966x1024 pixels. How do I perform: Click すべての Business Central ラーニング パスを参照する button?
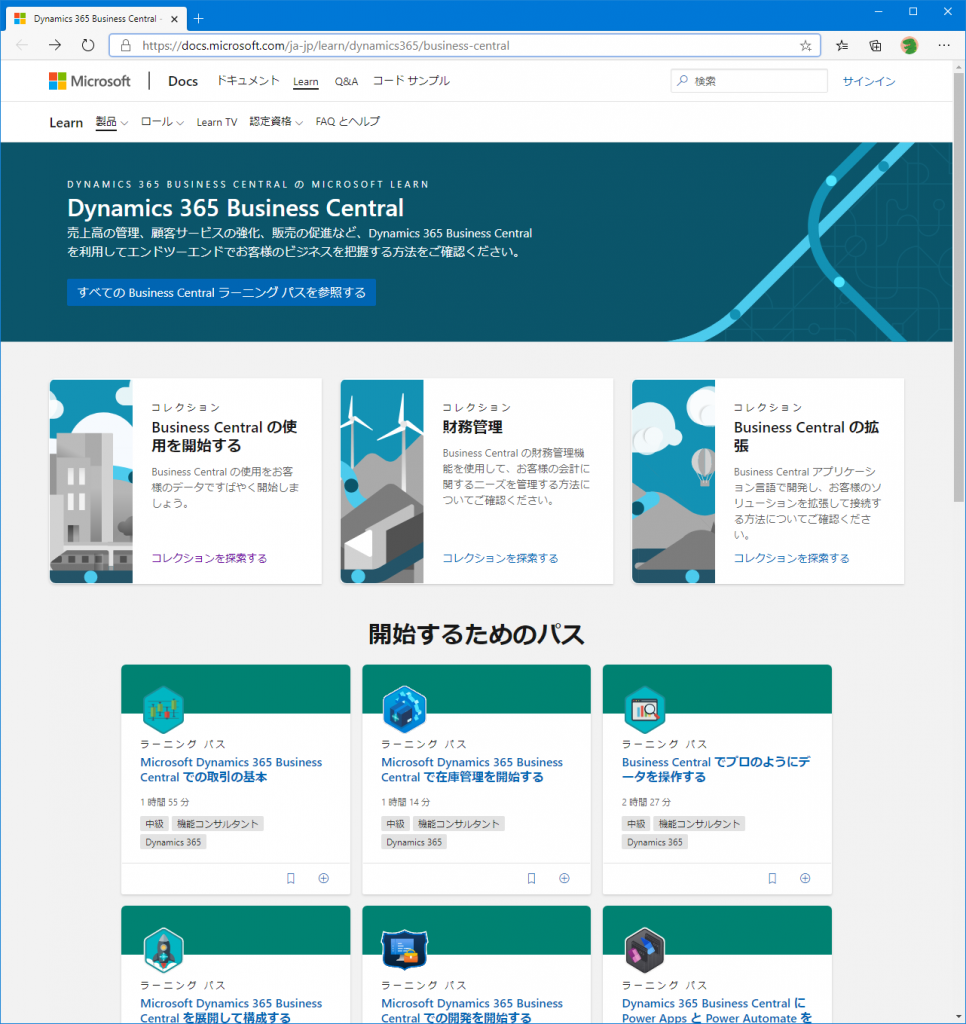(x=221, y=293)
